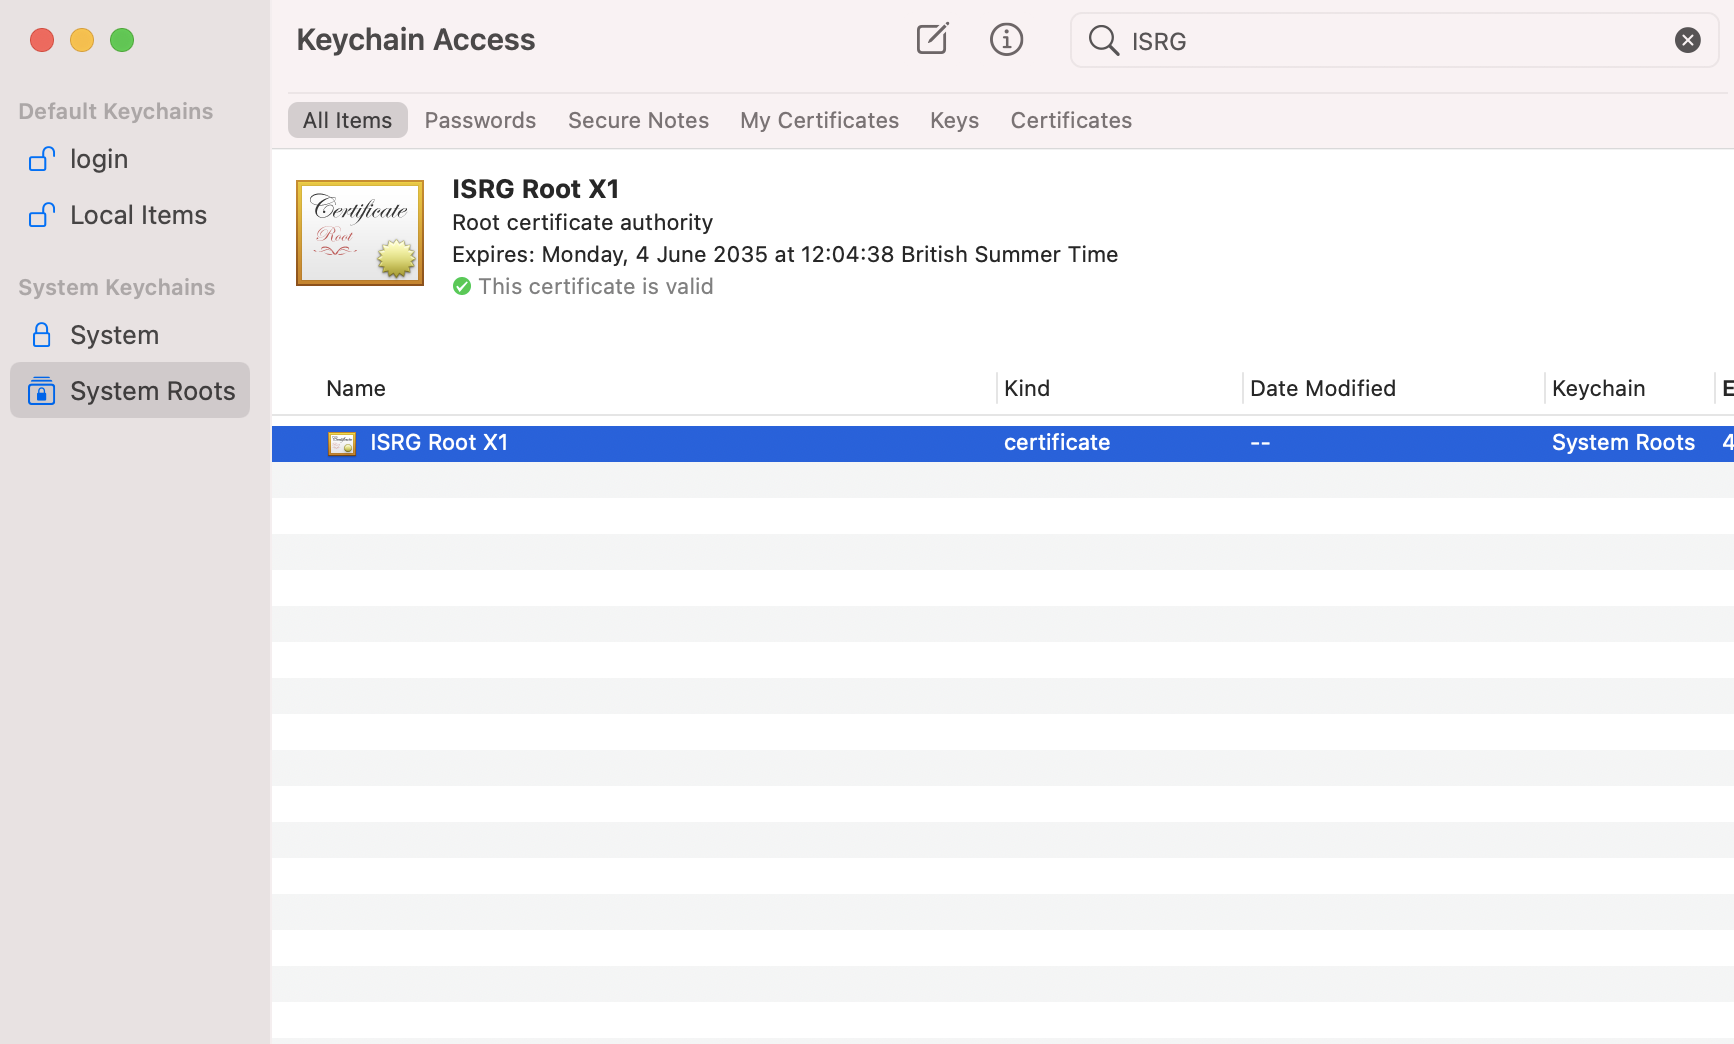Switch to the Certificates tab
1734x1044 pixels.
coord(1071,120)
